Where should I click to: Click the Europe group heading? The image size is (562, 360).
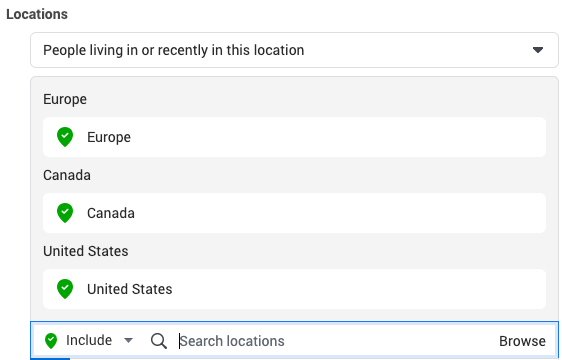tap(65, 99)
